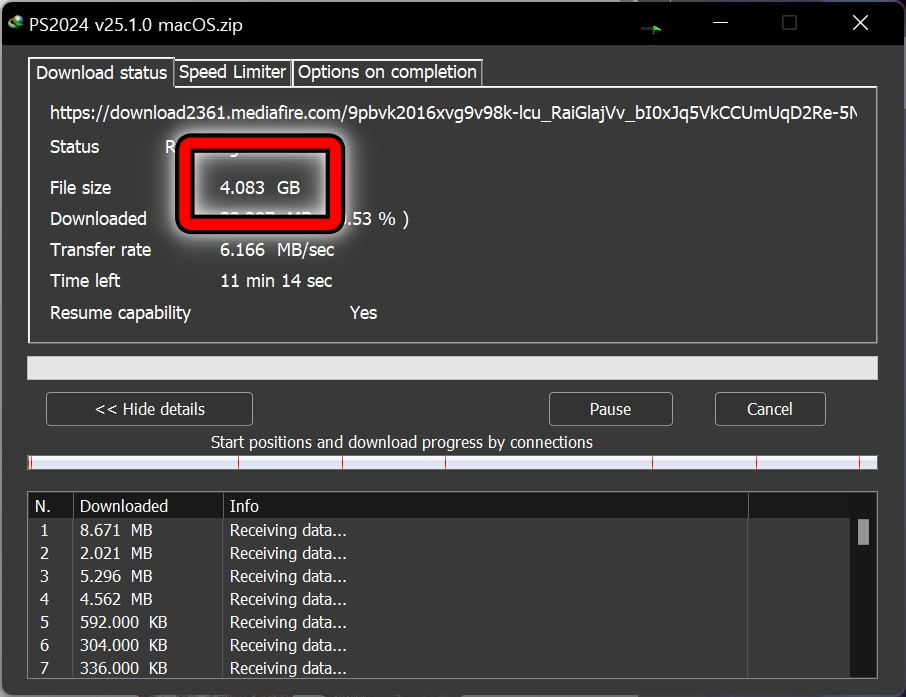Image resolution: width=906 pixels, height=697 pixels.
Task: Select connection row with 2.021 MB
Action: click(439, 553)
